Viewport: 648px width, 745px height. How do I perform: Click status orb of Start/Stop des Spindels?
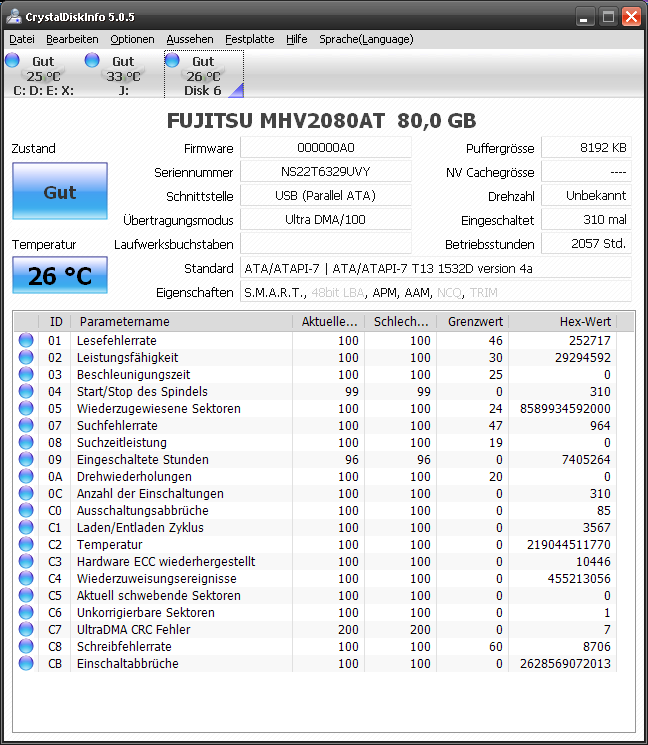click(26, 391)
